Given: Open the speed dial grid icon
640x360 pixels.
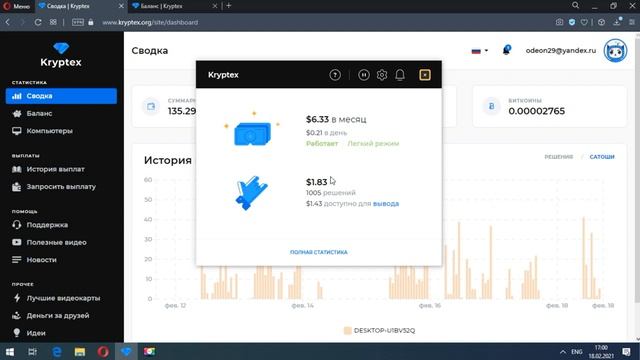Looking at the screenshot, I should [x=53, y=22].
